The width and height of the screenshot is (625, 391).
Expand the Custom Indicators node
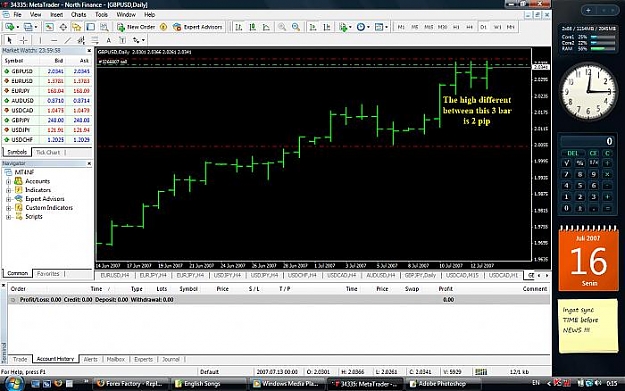(x=8, y=208)
